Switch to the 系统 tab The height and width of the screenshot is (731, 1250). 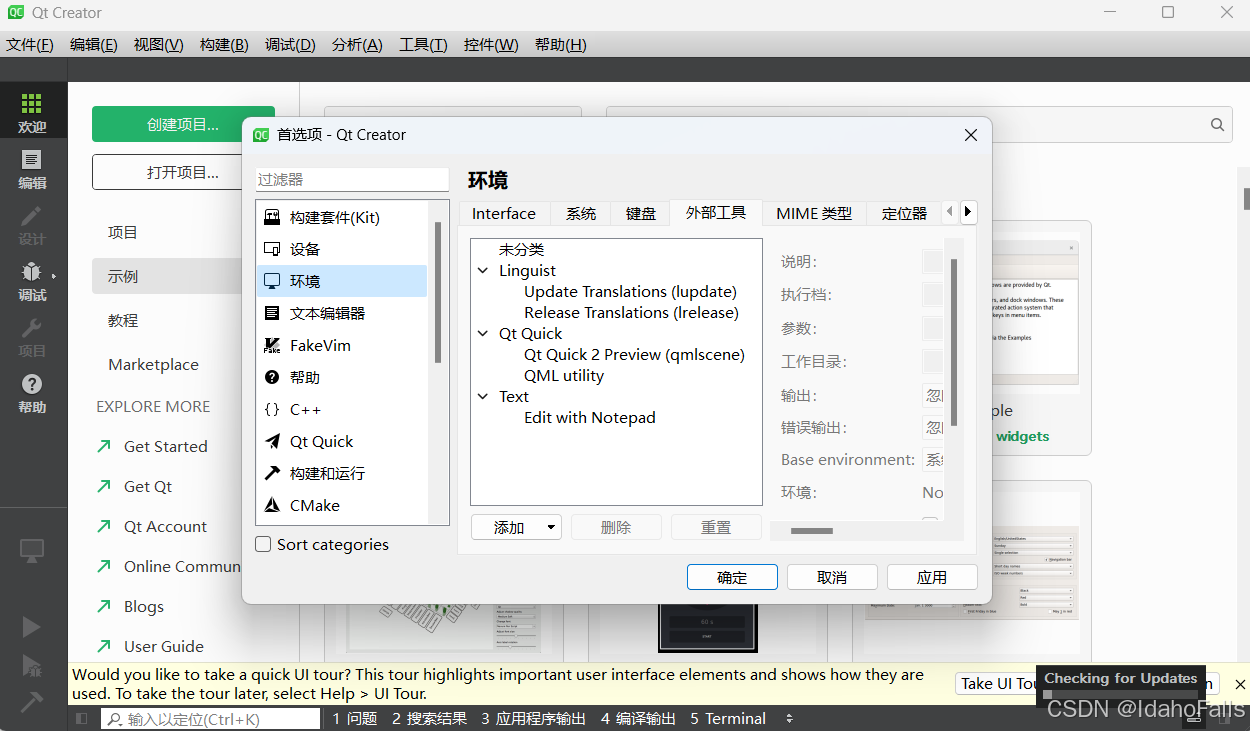point(581,213)
